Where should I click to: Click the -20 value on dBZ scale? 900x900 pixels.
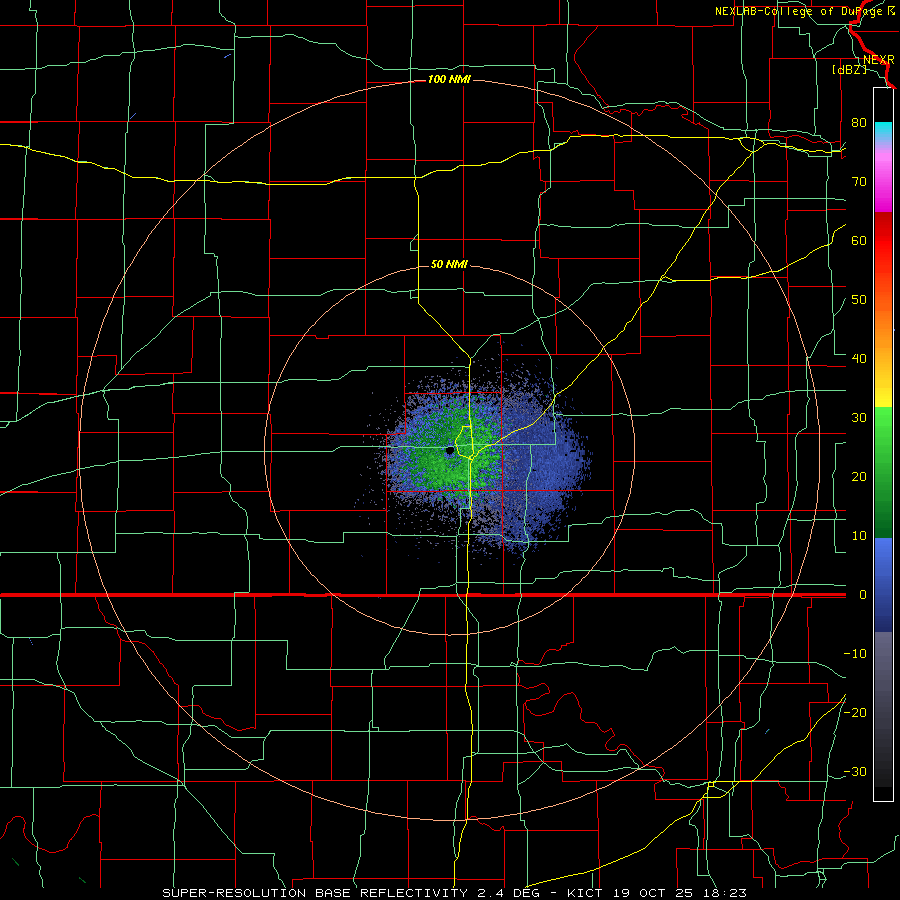[x=855, y=712]
